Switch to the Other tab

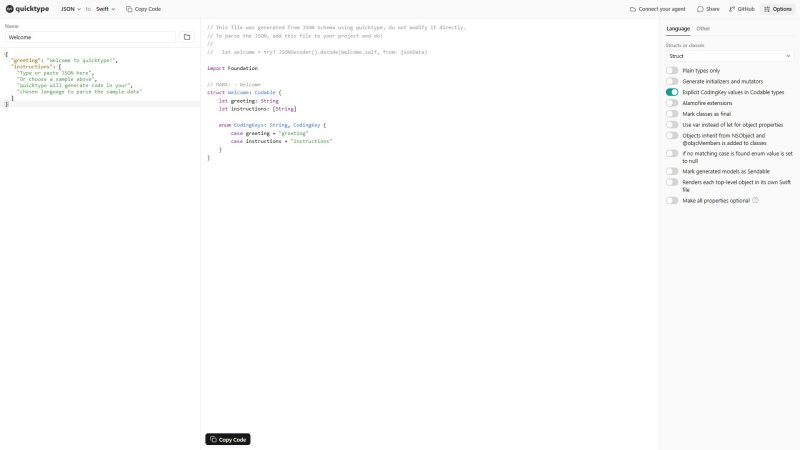(703, 29)
